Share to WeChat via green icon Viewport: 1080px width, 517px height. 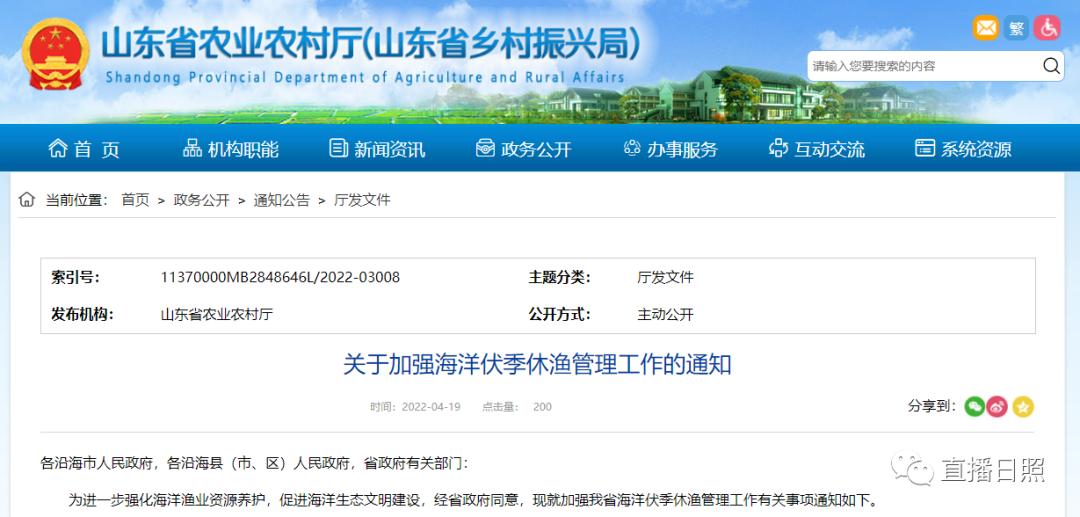tap(975, 407)
